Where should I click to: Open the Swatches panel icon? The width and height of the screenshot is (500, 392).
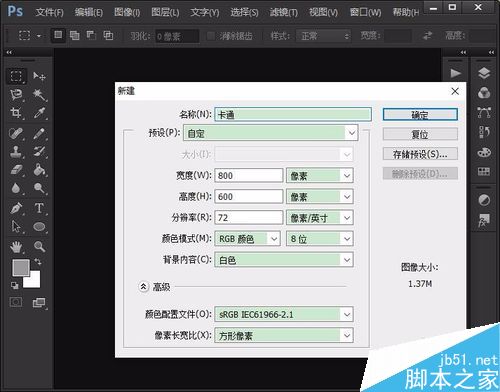click(484, 172)
